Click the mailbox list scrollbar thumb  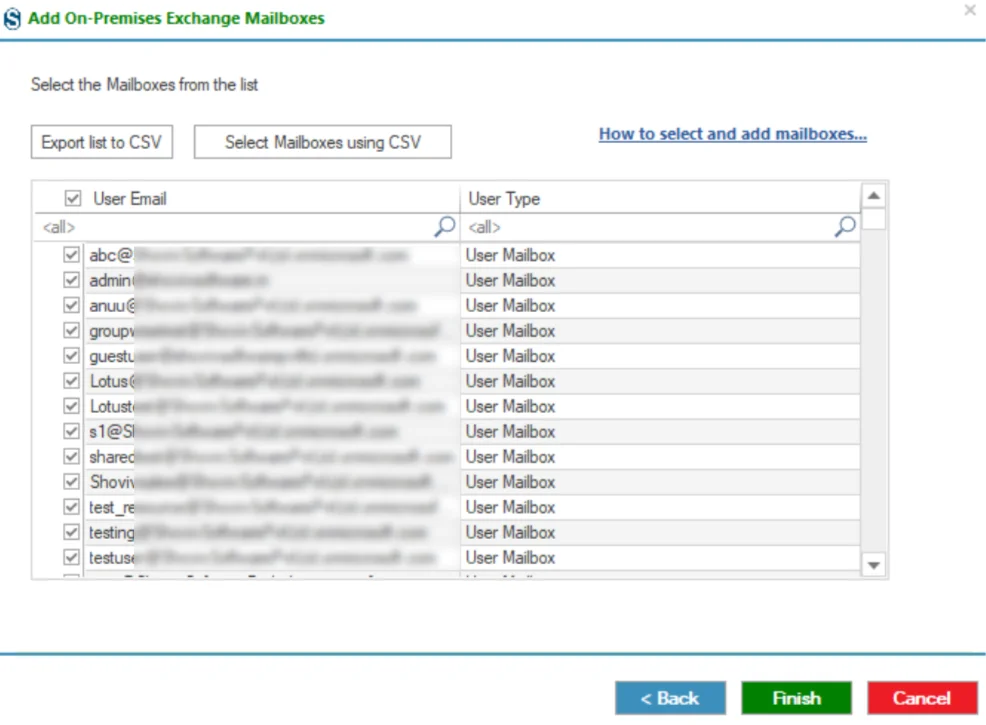[873, 219]
